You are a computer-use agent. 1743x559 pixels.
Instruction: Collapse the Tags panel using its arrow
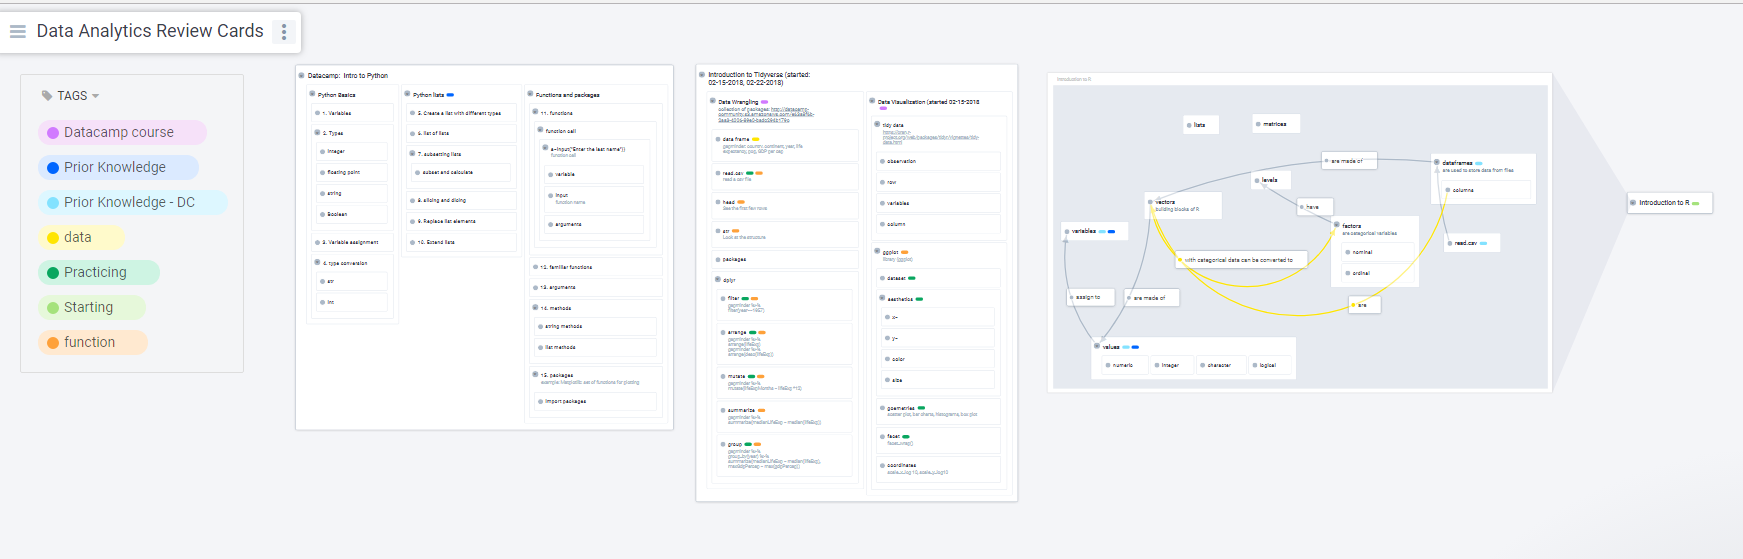coord(96,97)
